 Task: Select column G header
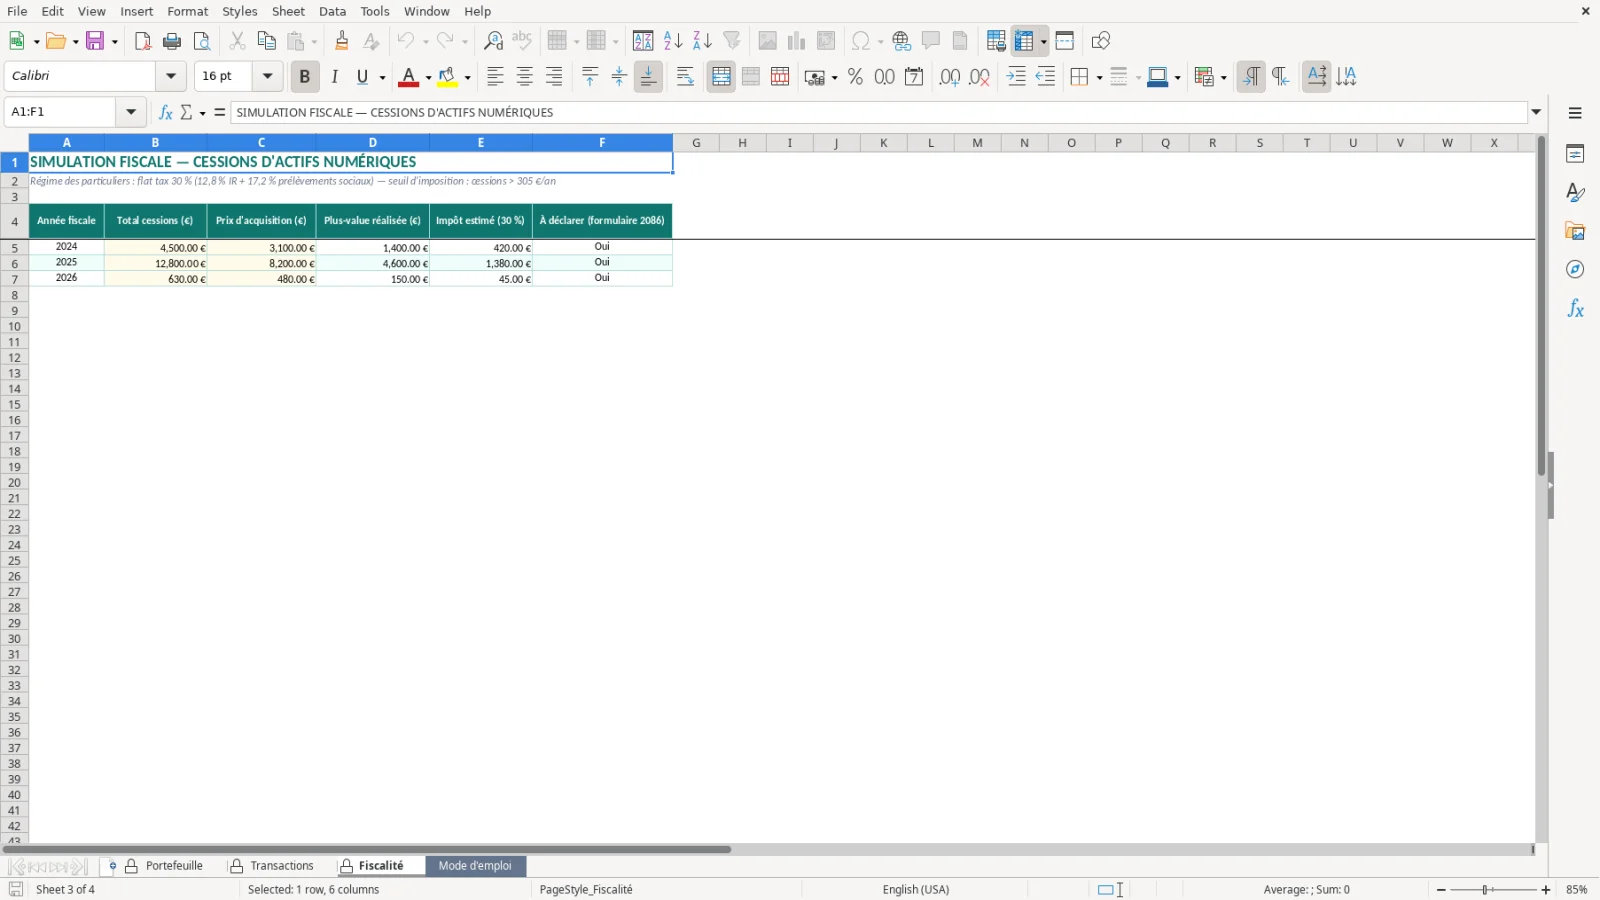coord(696,143)
